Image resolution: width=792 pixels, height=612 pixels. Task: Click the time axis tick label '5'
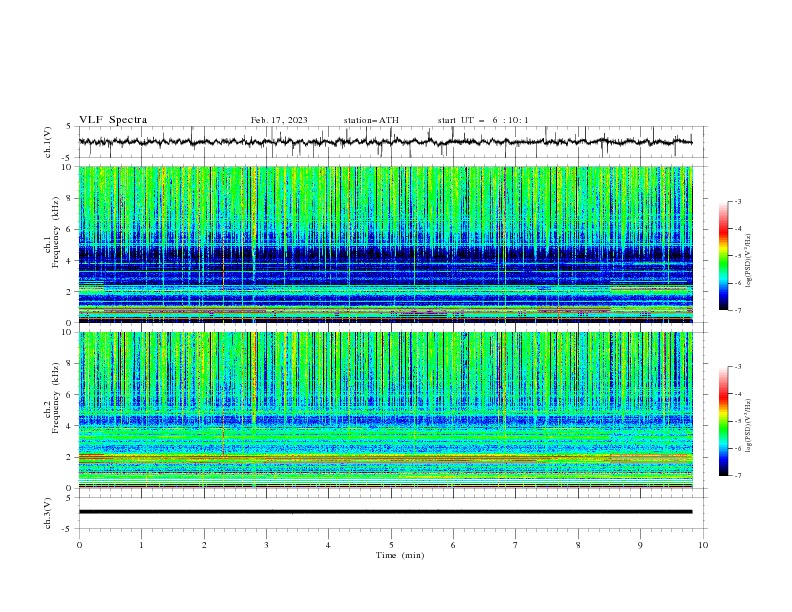(391, 545)
